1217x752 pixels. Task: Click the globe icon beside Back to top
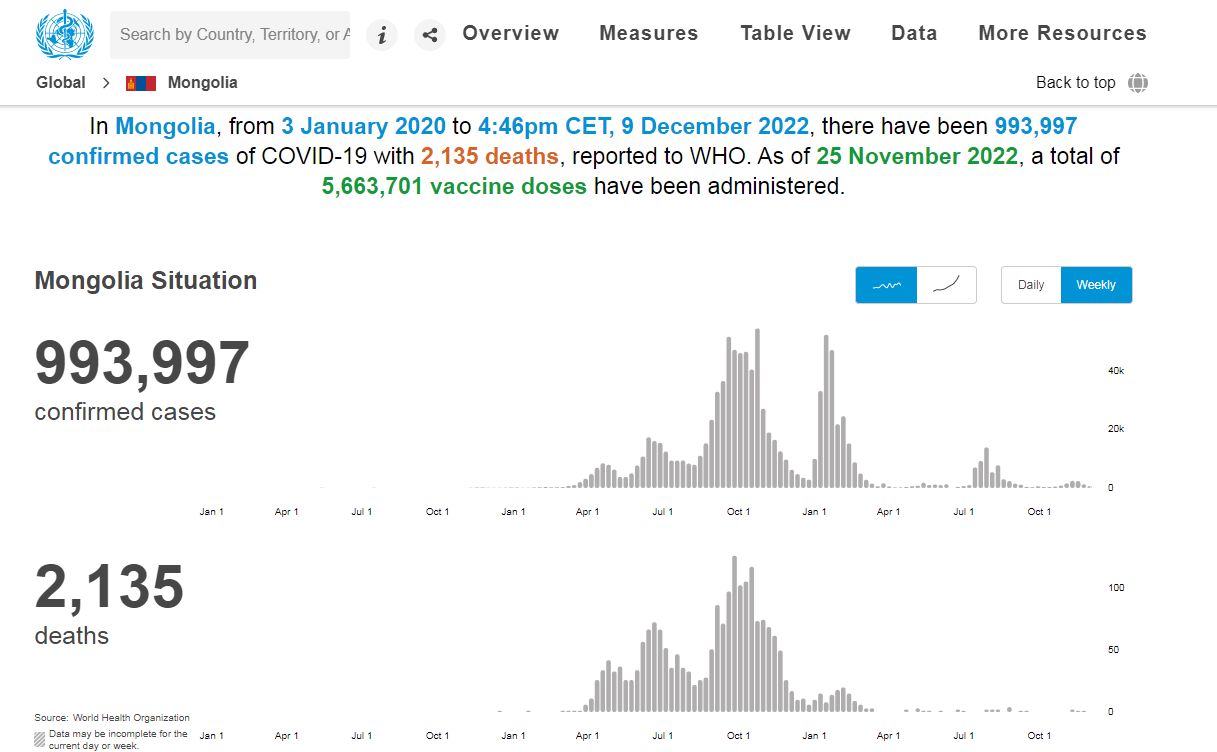1138,83
